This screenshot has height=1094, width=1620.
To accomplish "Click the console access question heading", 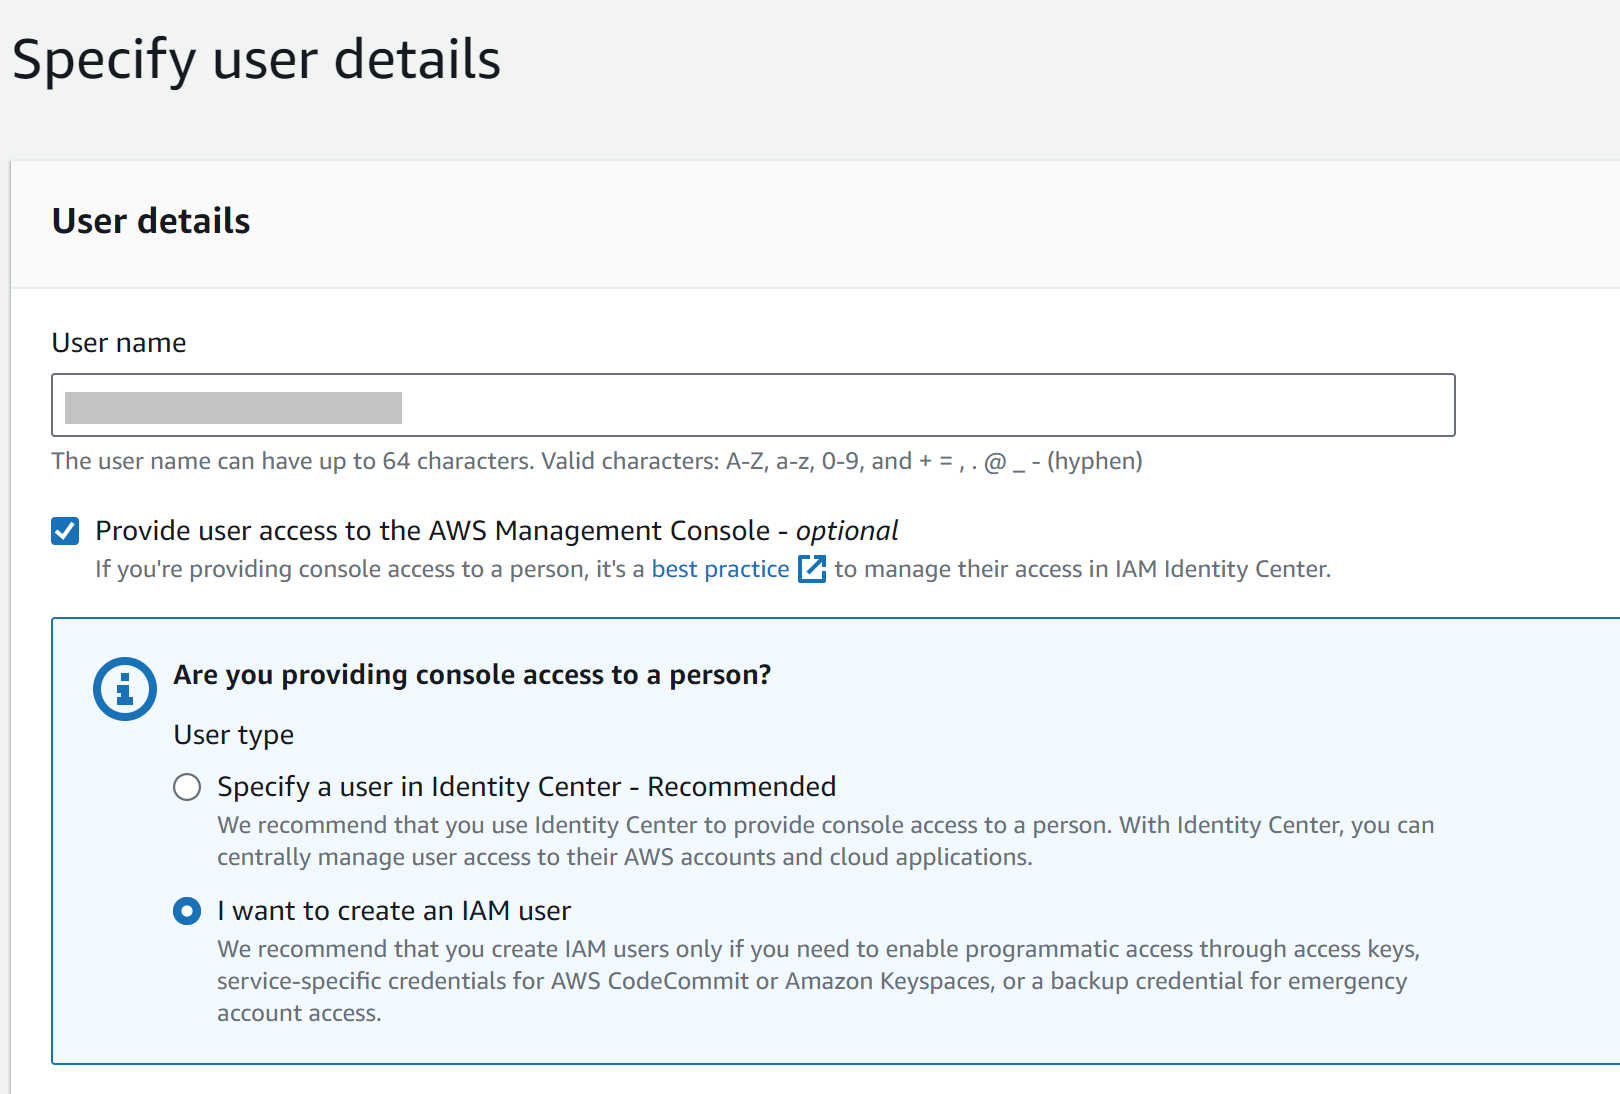I will tap(472, 674).
